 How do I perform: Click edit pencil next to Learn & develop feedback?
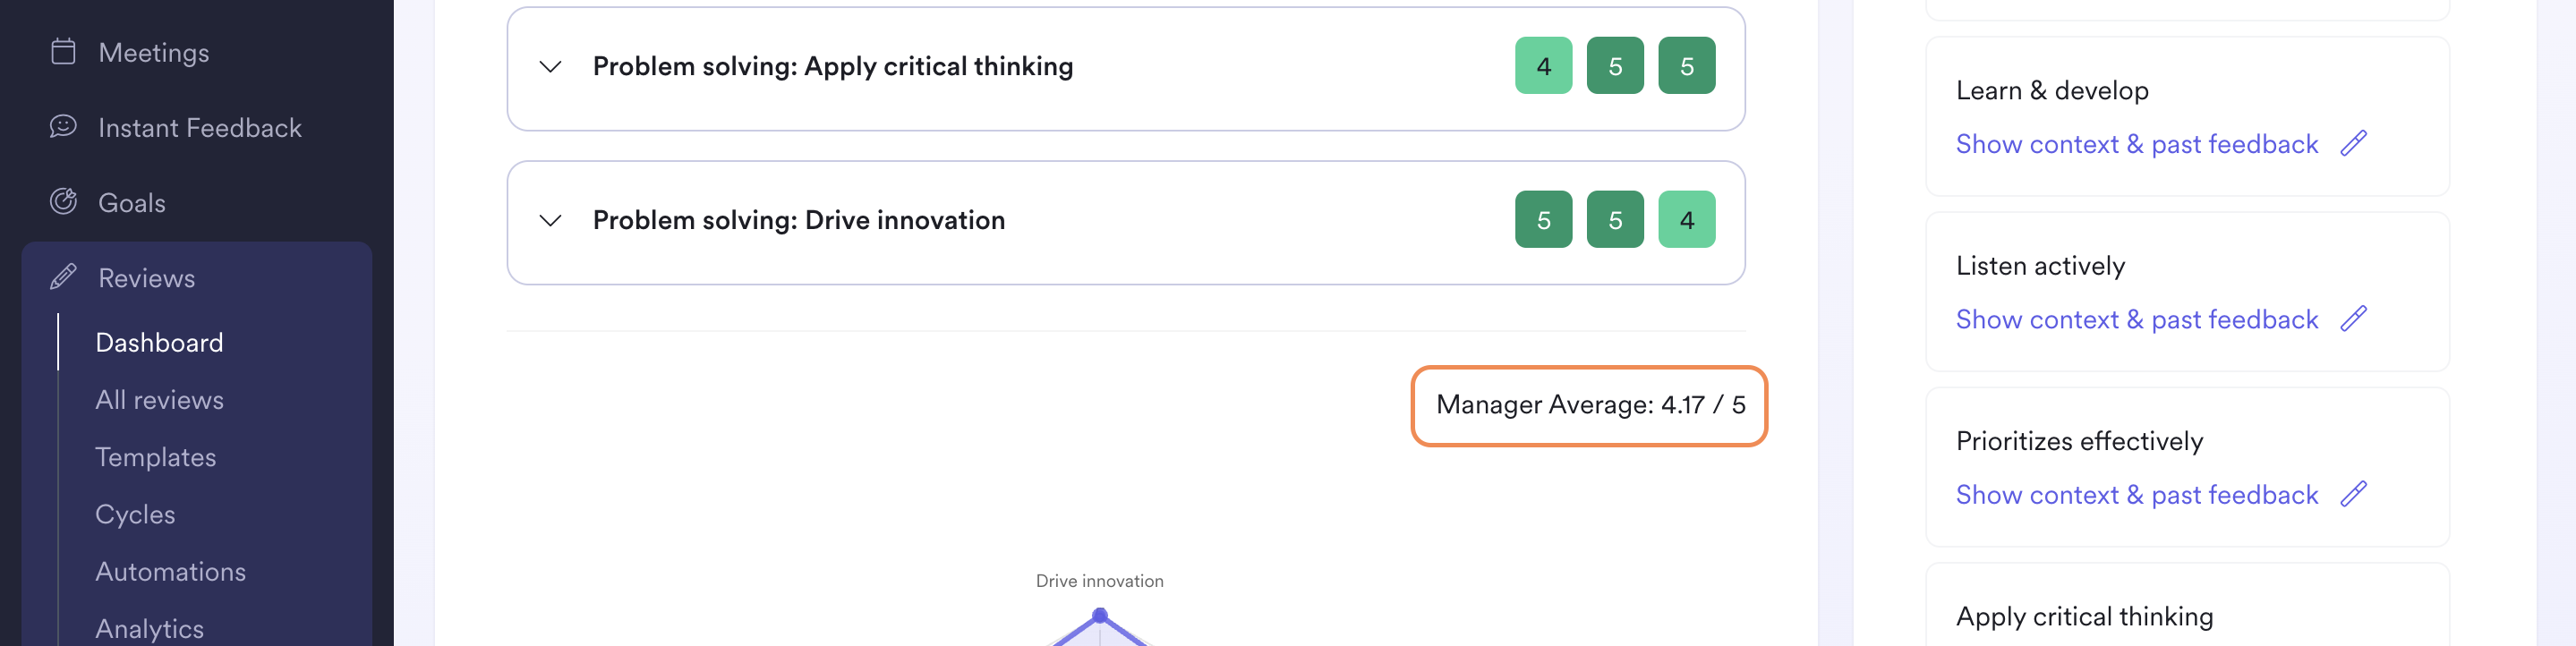coord(2353,144)
